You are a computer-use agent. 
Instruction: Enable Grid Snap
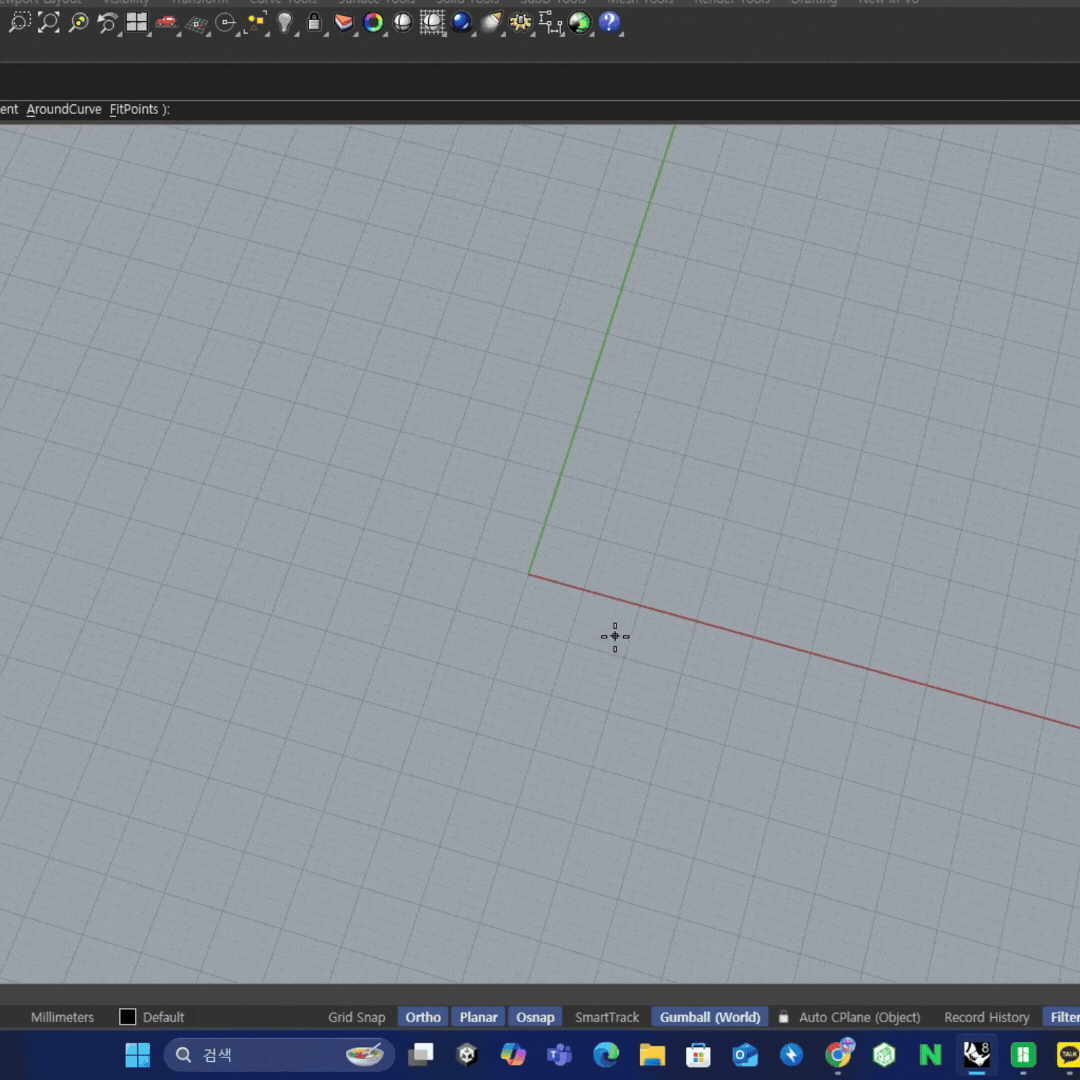point(356,1017)
